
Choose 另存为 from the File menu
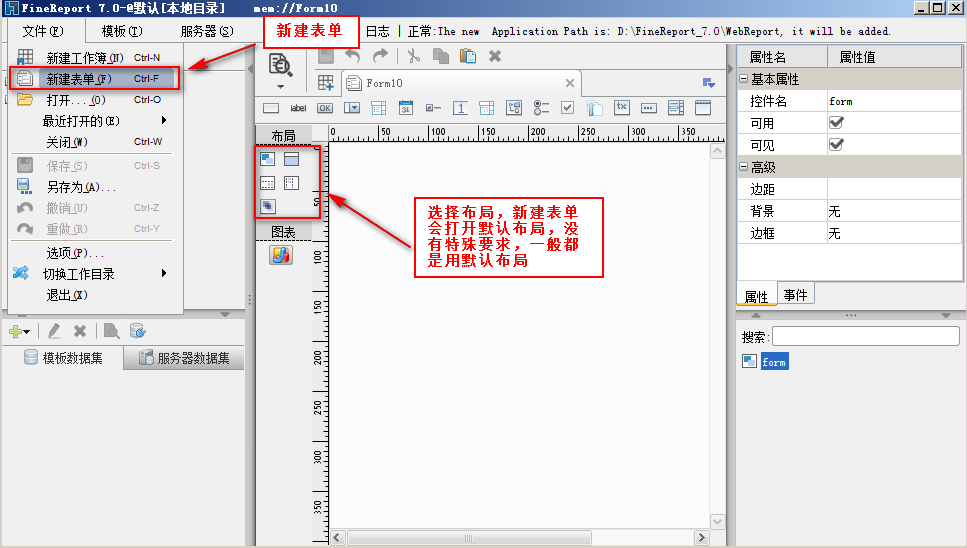pyautogui.click(x=96, y=187)
